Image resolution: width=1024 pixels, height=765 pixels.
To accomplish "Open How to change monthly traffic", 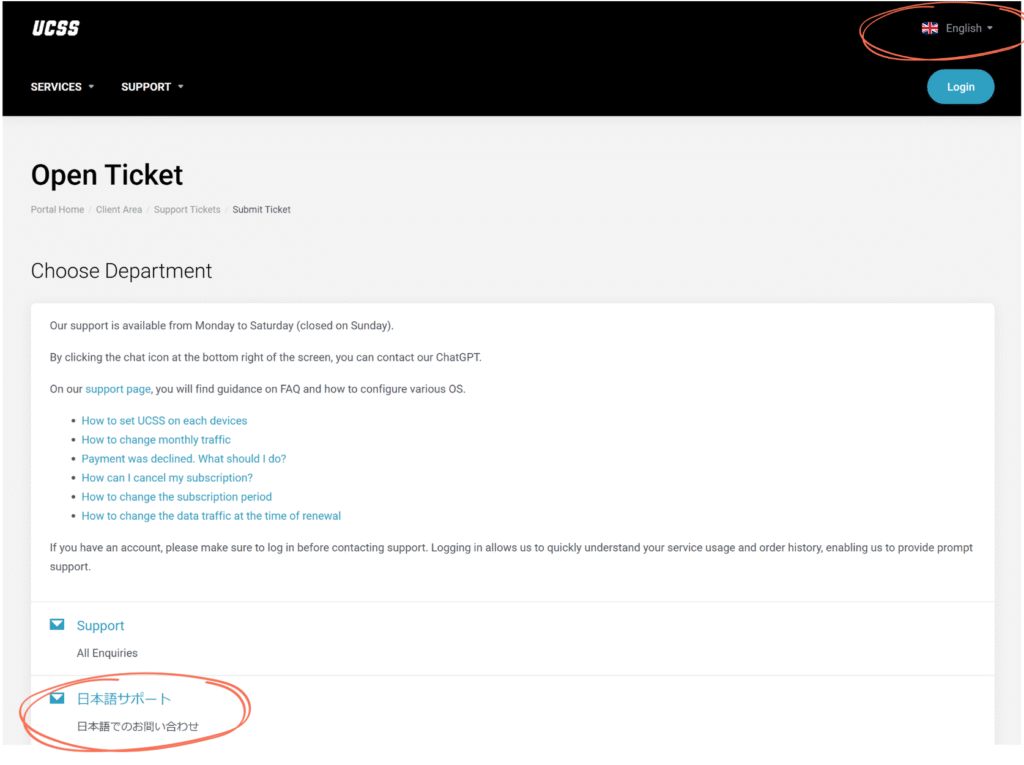I will [156, 440].
